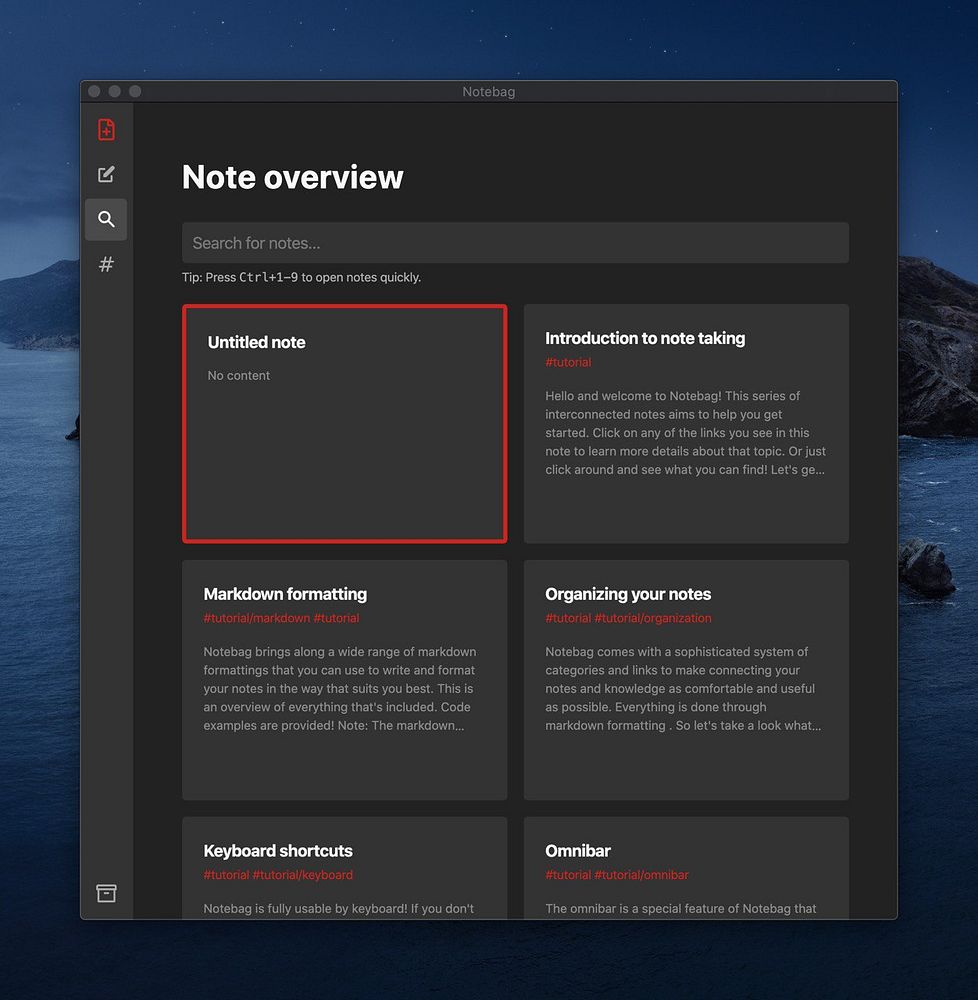The width and height of the screenshot is (978, 1000).
Task: Open the note editor pencil icon
Action: pos(106,174)
